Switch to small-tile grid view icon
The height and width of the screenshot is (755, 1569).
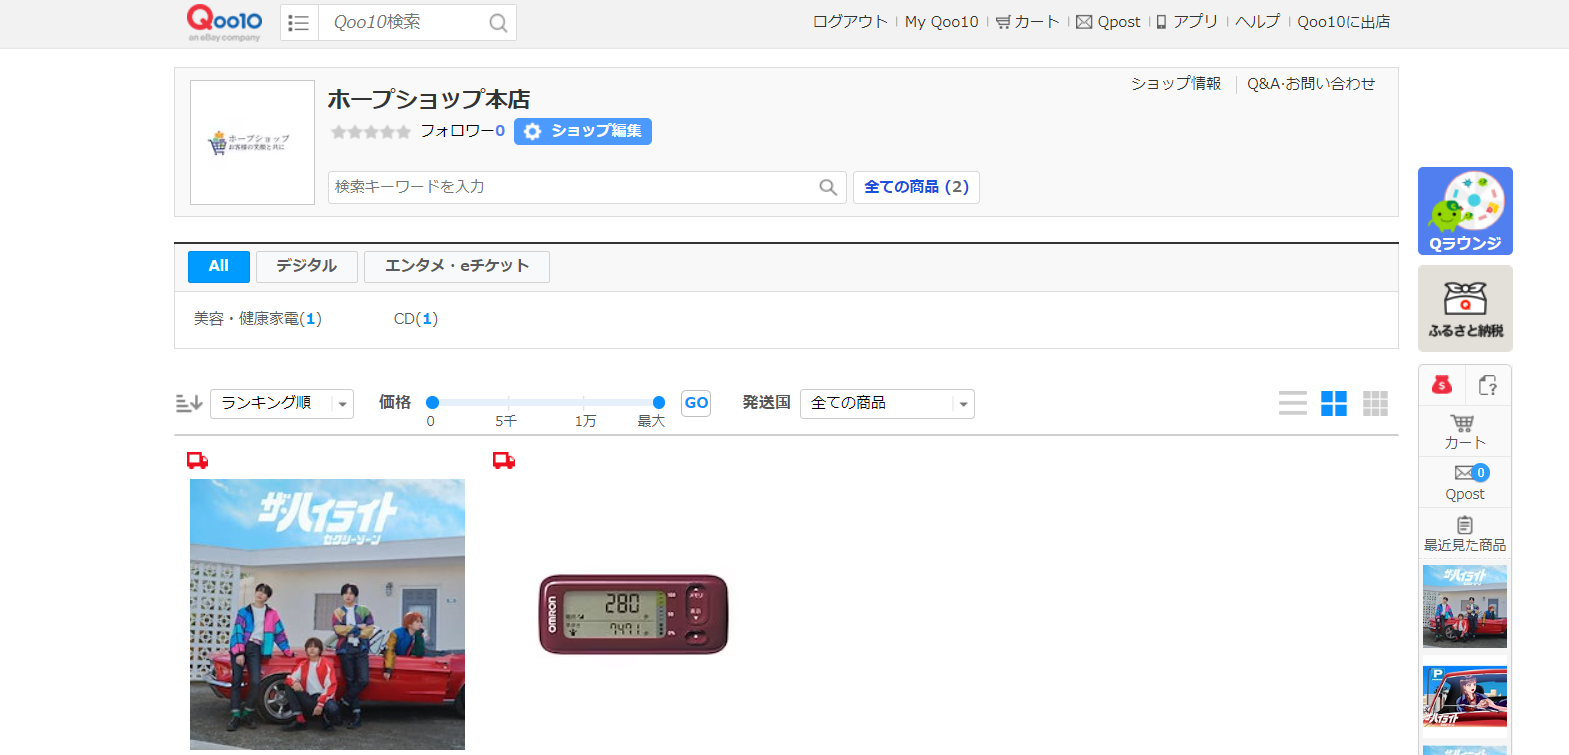1376,403
